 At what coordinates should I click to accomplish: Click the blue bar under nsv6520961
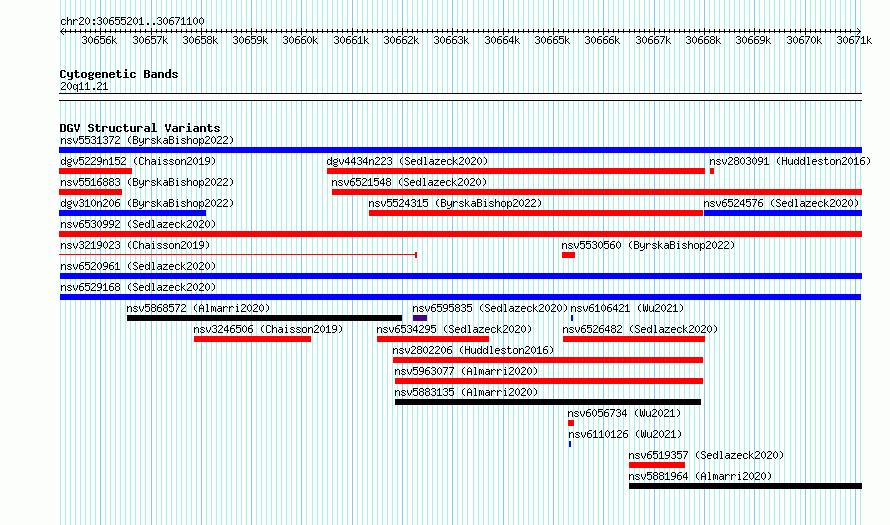click(x=460, y=276)
